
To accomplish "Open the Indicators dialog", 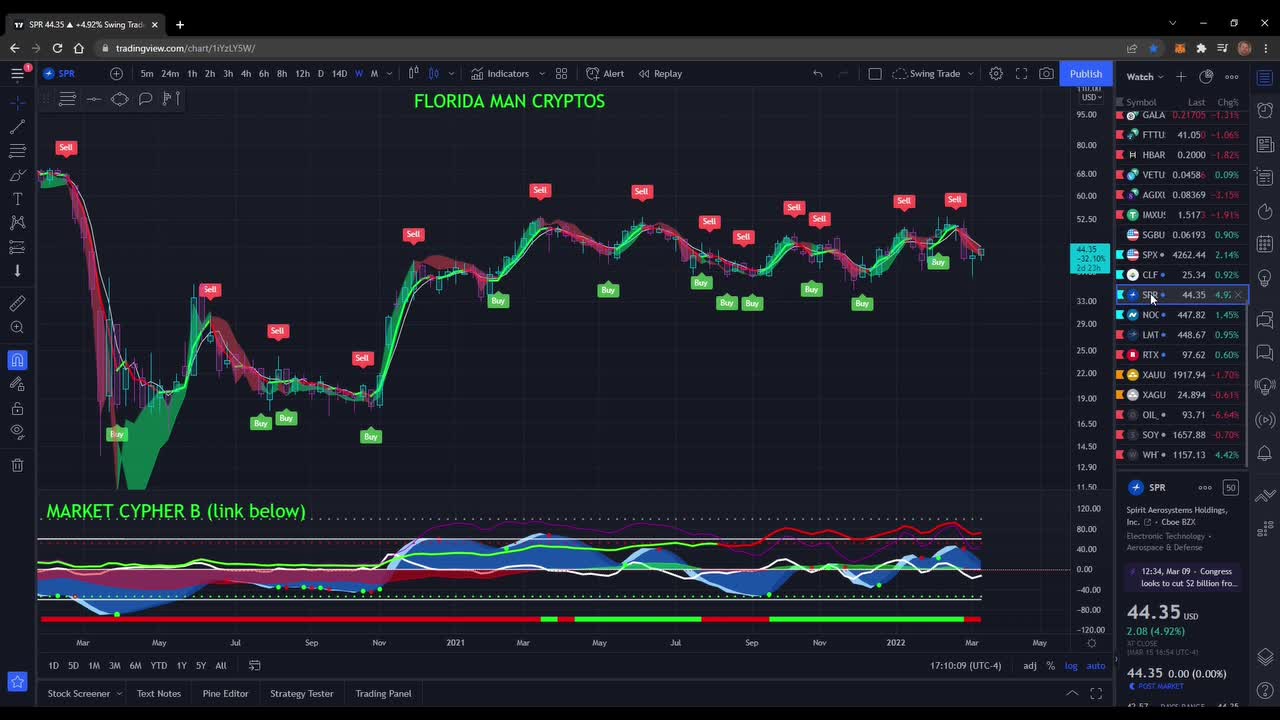I will [x=499, y=73].
